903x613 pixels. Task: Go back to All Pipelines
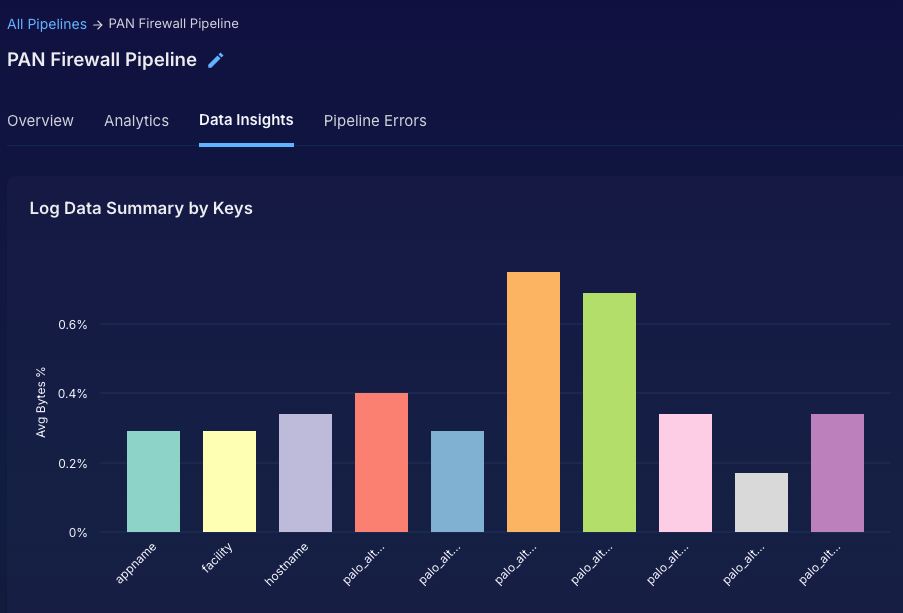[46, 23]
